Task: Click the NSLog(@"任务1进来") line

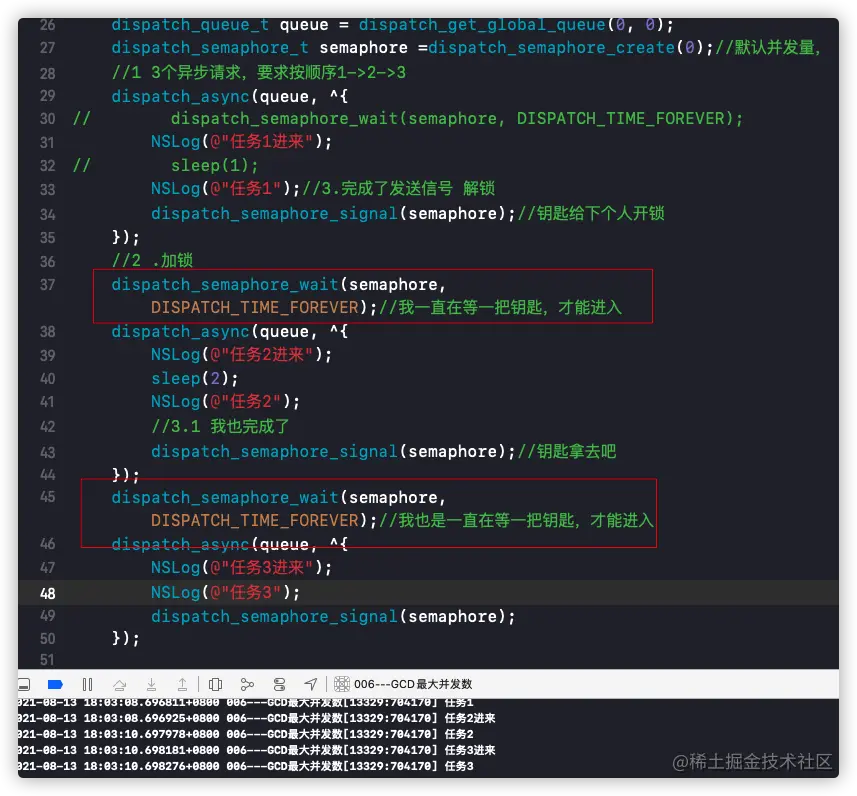Action: pyautogui.click(x=242, y=142)
